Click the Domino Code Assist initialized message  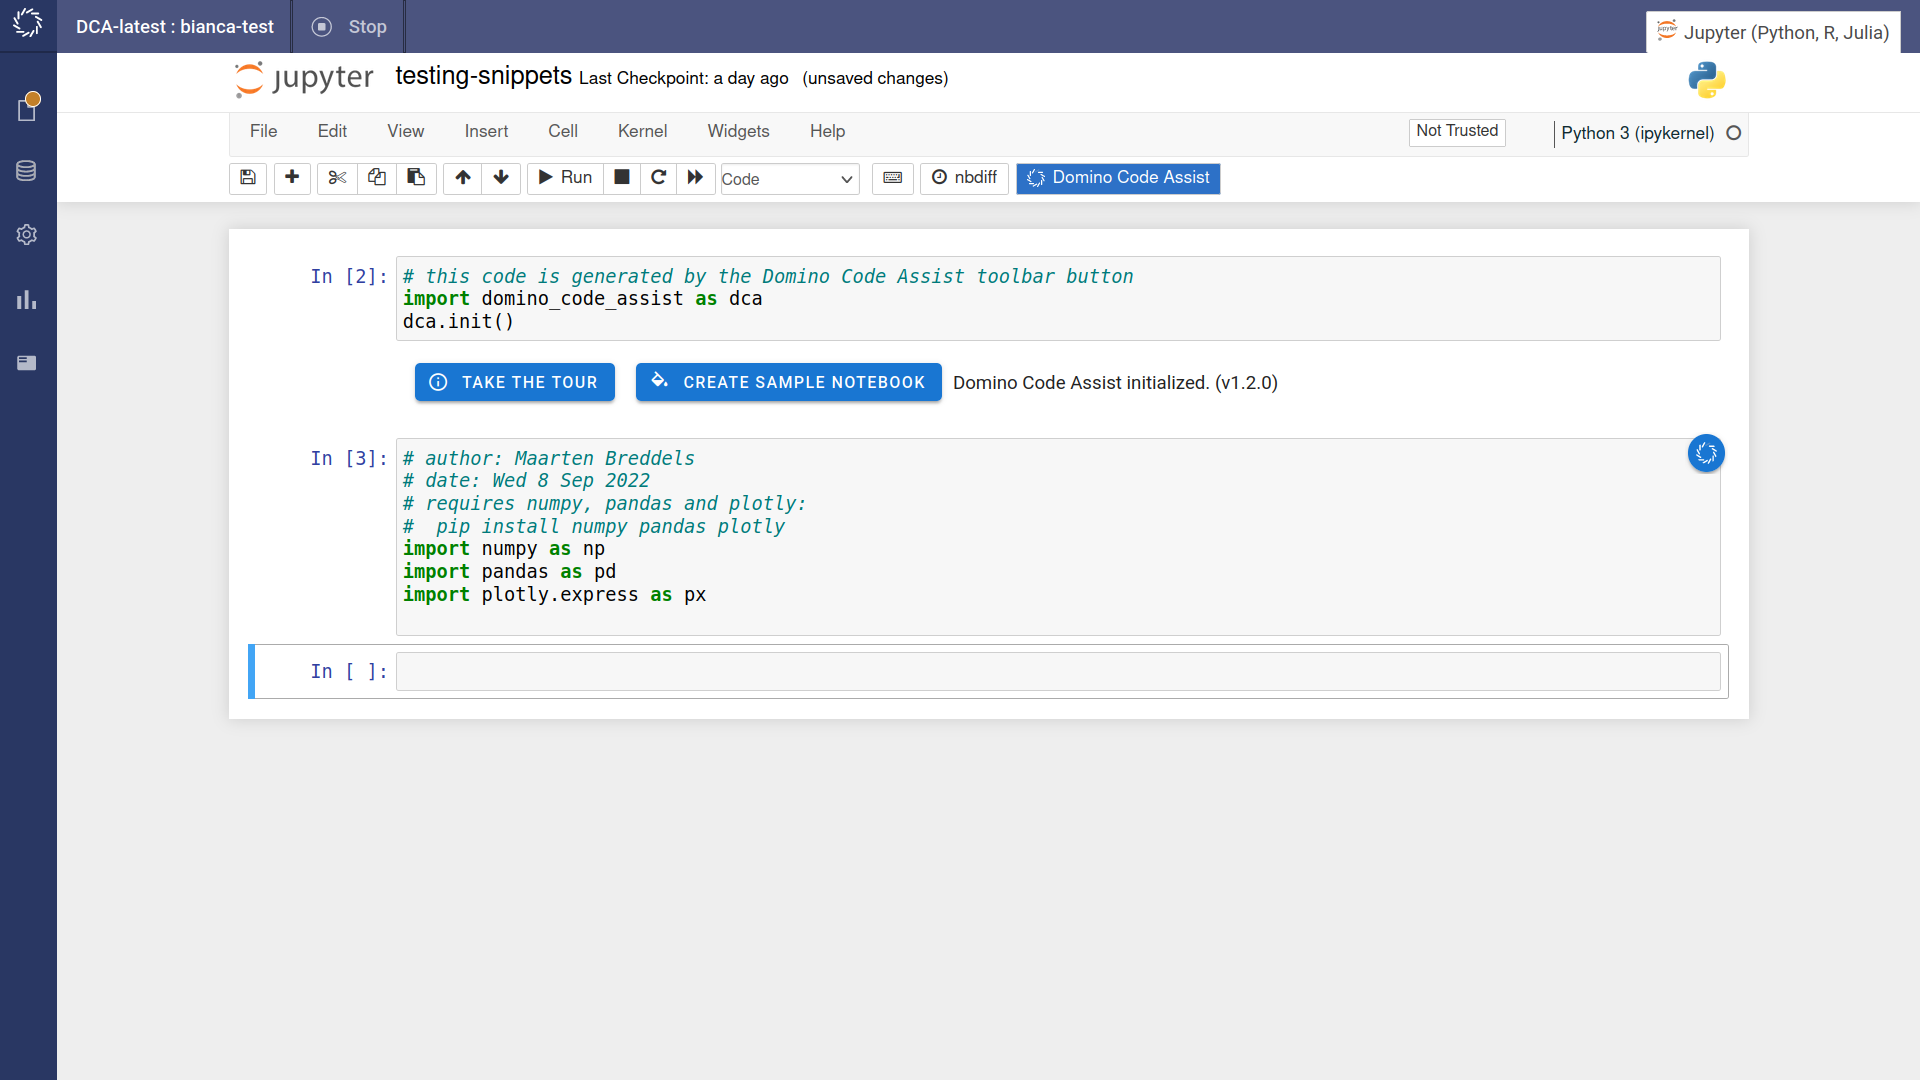(1115, 383)
